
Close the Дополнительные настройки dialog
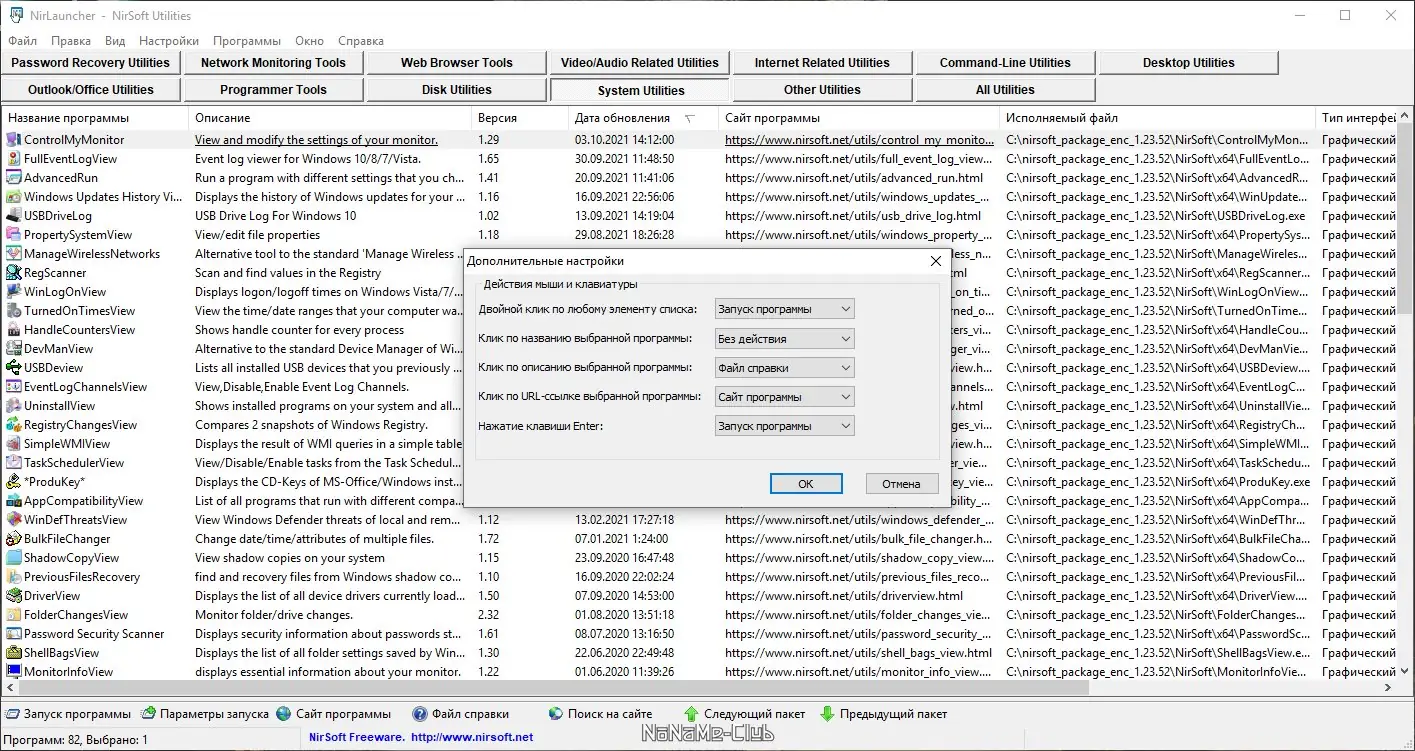pyautogui.click(x=936, y=261)
